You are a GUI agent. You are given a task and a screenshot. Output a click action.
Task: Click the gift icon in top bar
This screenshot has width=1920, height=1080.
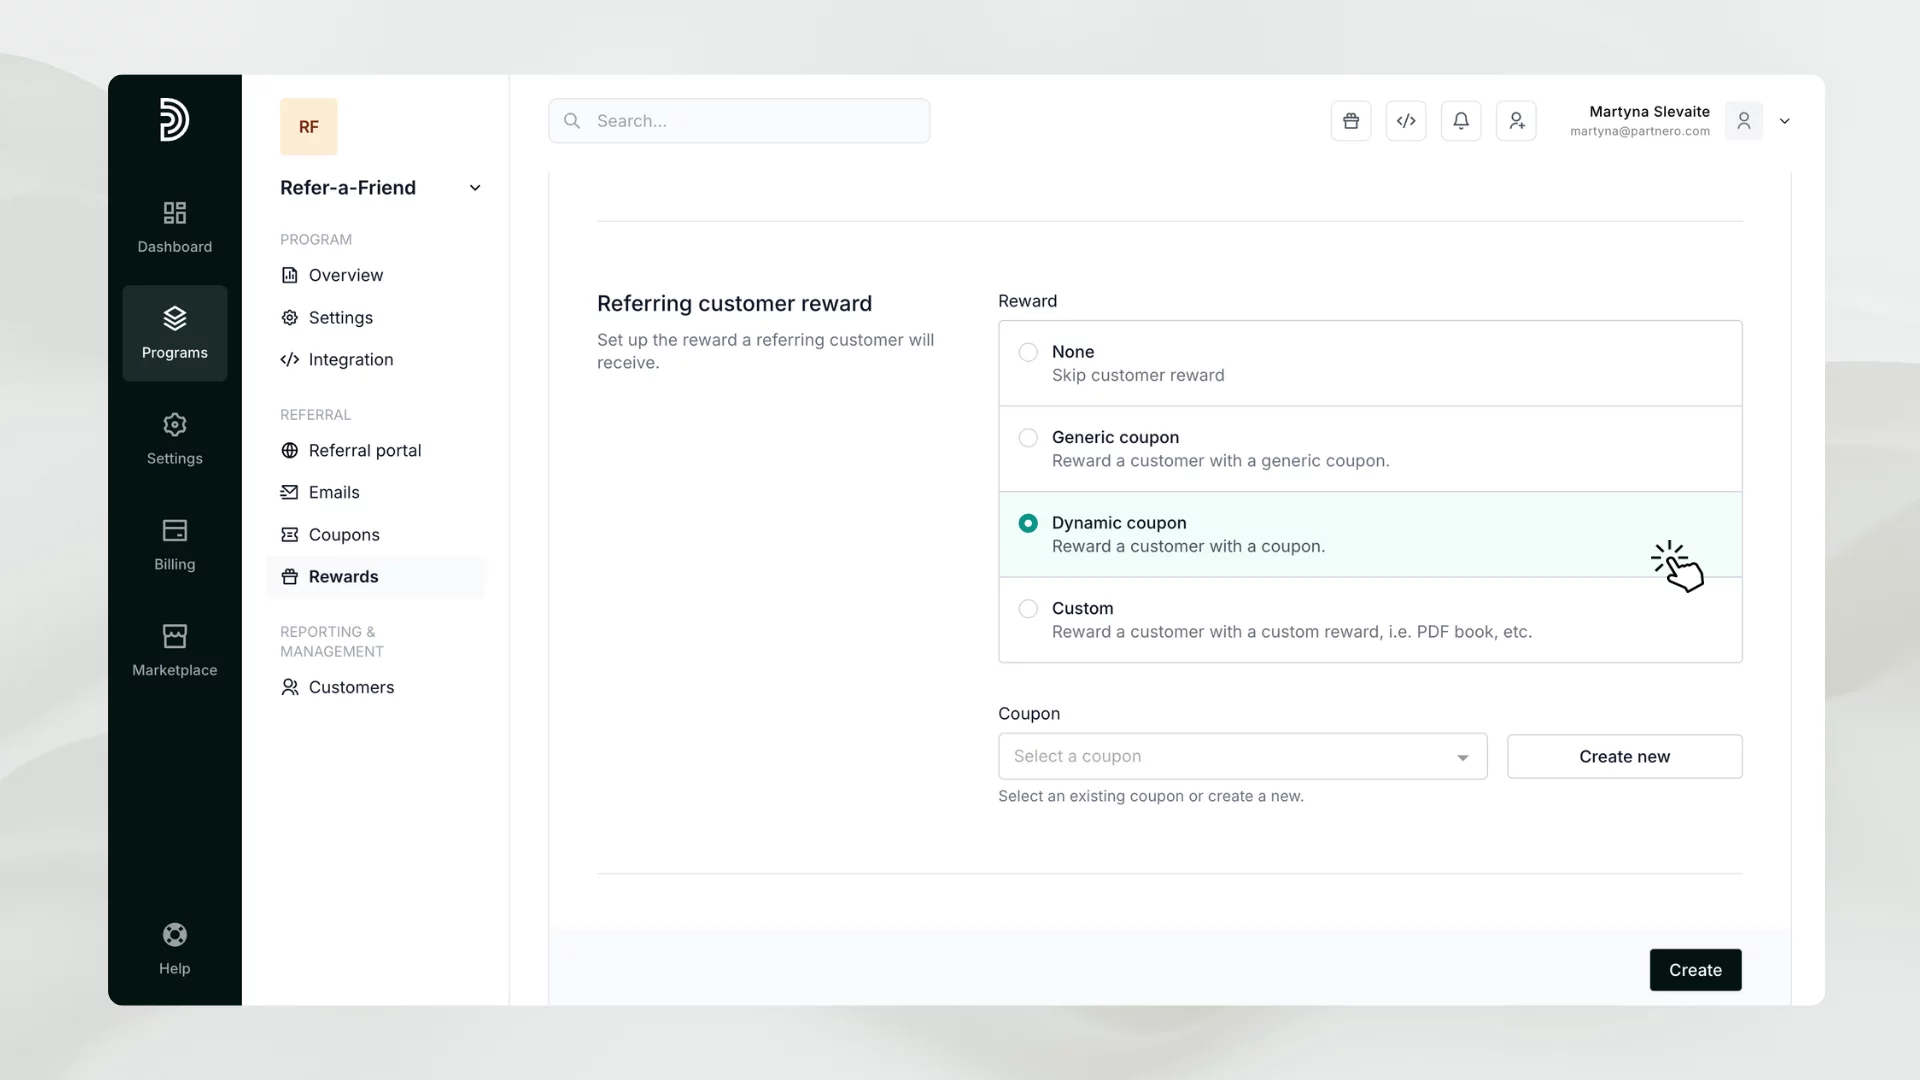coord(1350,121)
